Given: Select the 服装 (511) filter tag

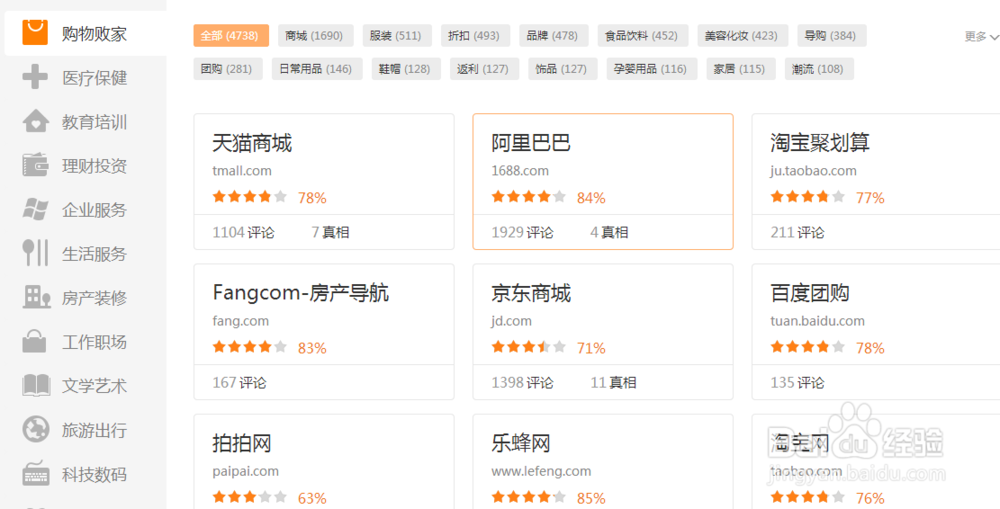Looking at the screenshot, I should click(x=397, y=36).
